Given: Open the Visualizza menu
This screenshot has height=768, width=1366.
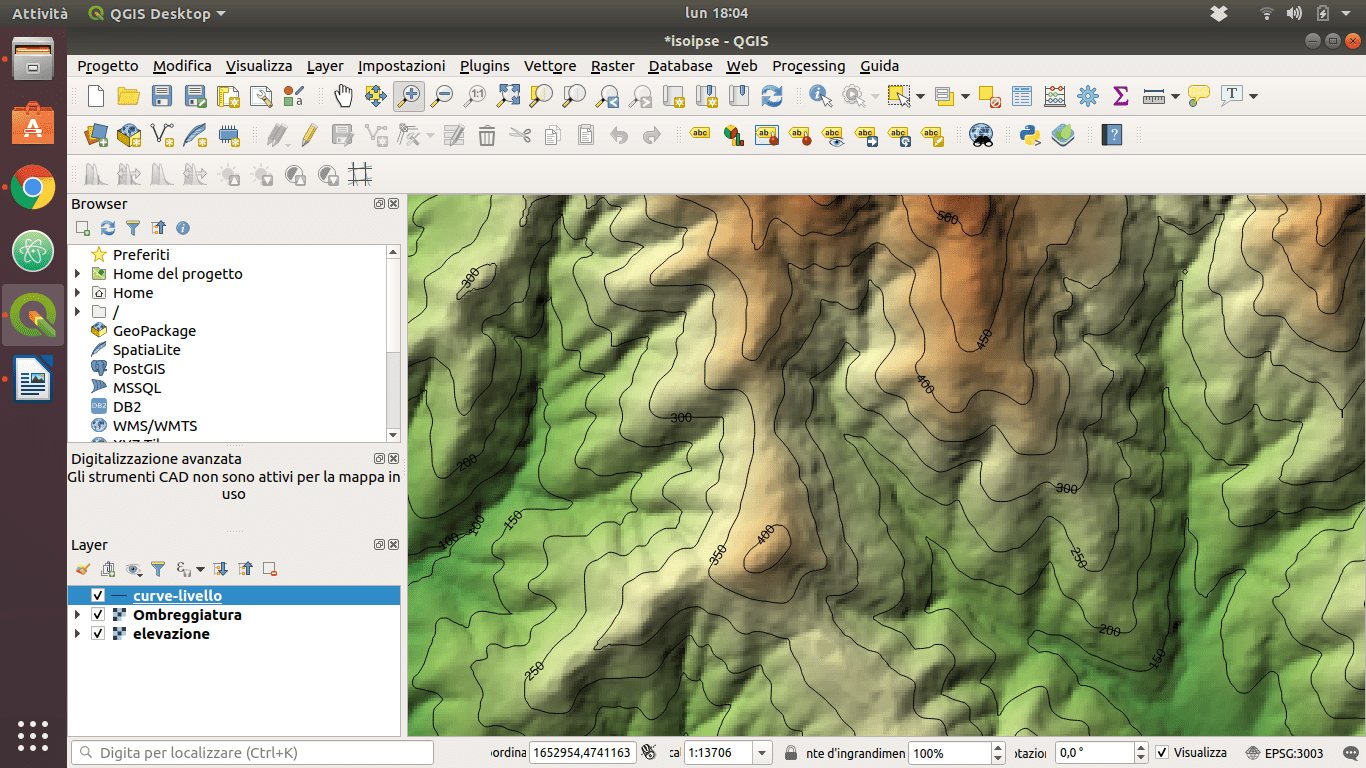Looking at the screenshot, I should click(x=259, y=66).
